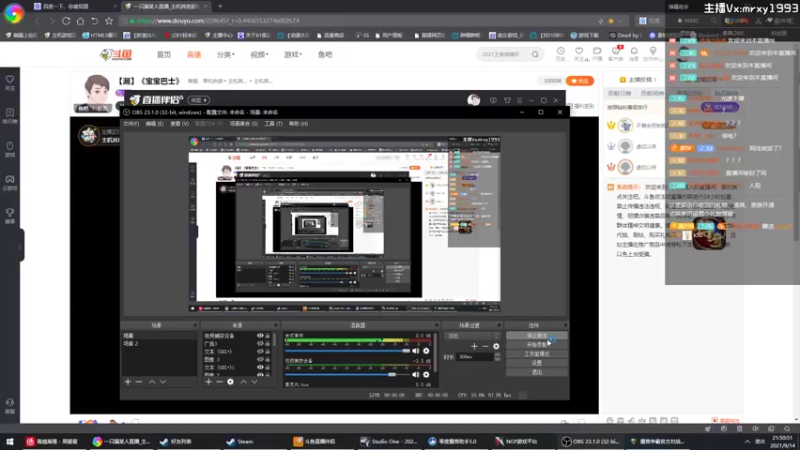Add a scene transition with plus icon
Screen dimensions: 800x450
[x=474, y=346]
